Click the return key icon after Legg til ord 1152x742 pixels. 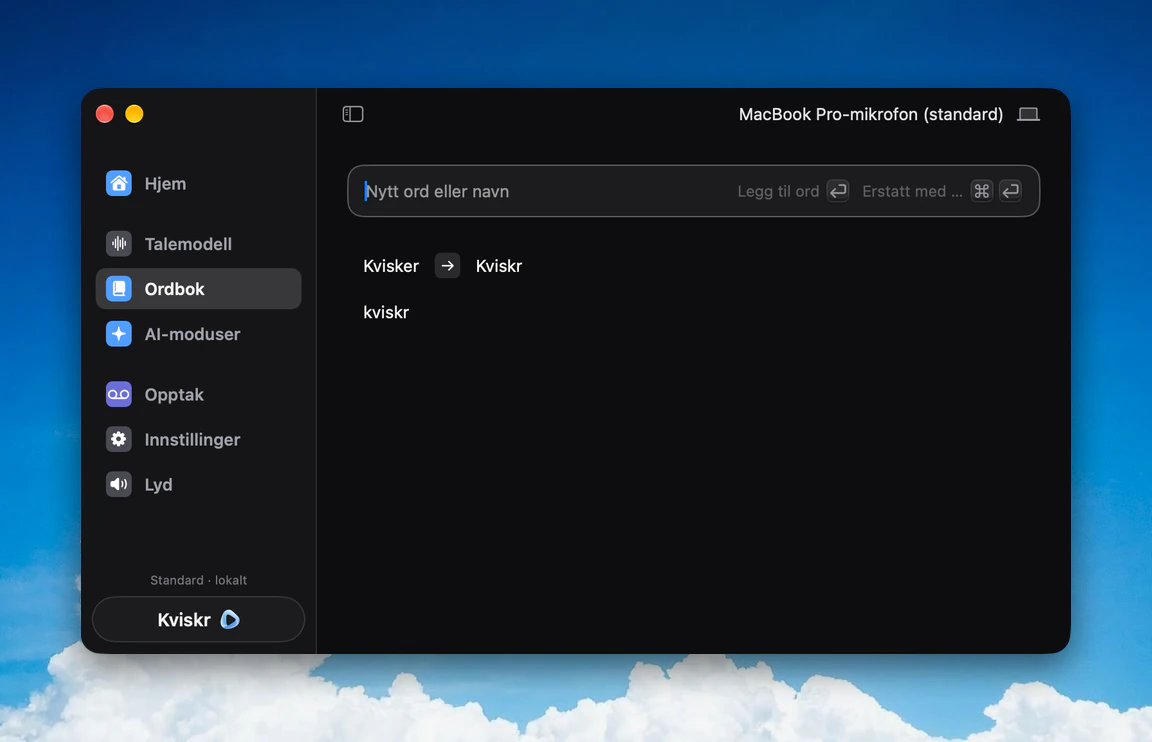coord(838,191)
